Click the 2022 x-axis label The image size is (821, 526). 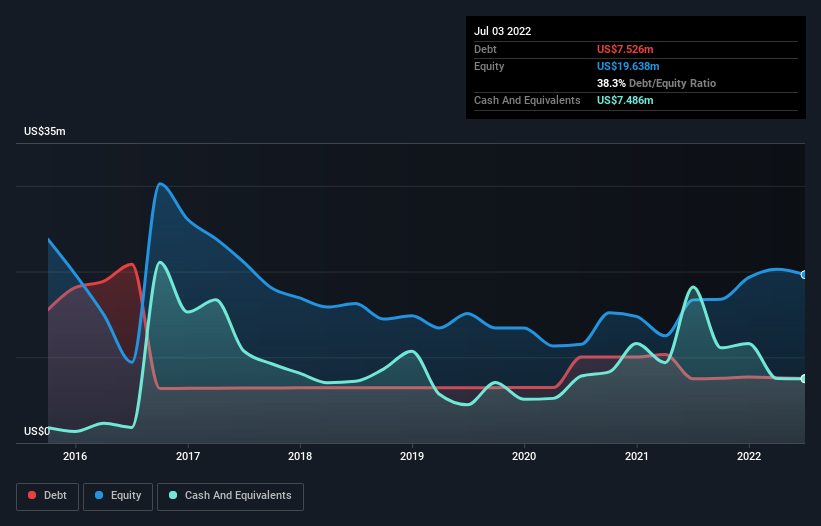coord(749,456)
